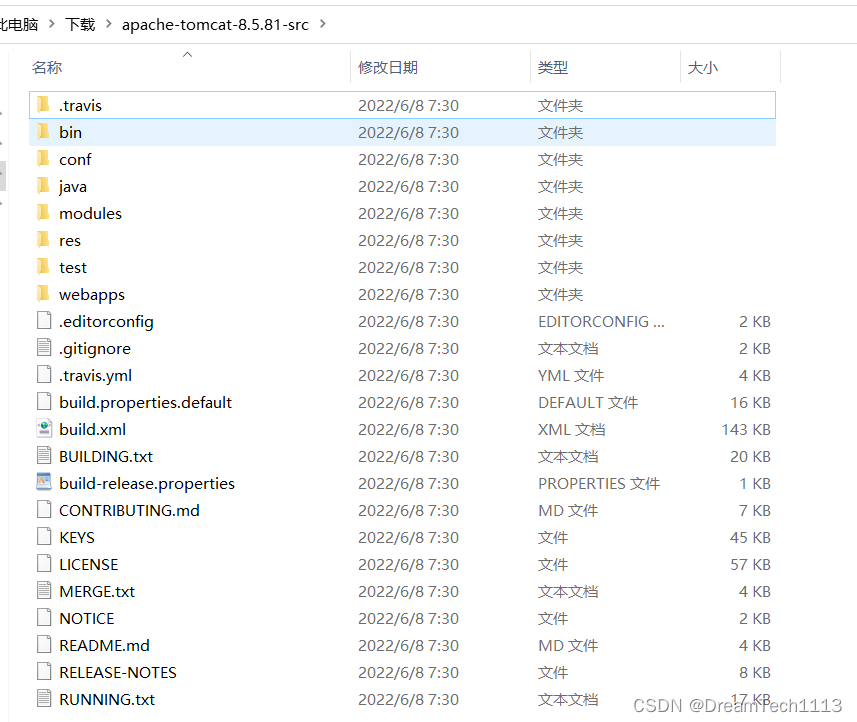Click the DEFAULT 文件 type cell
This screenshot has height=722, width=857.
[x=588, y=403]
